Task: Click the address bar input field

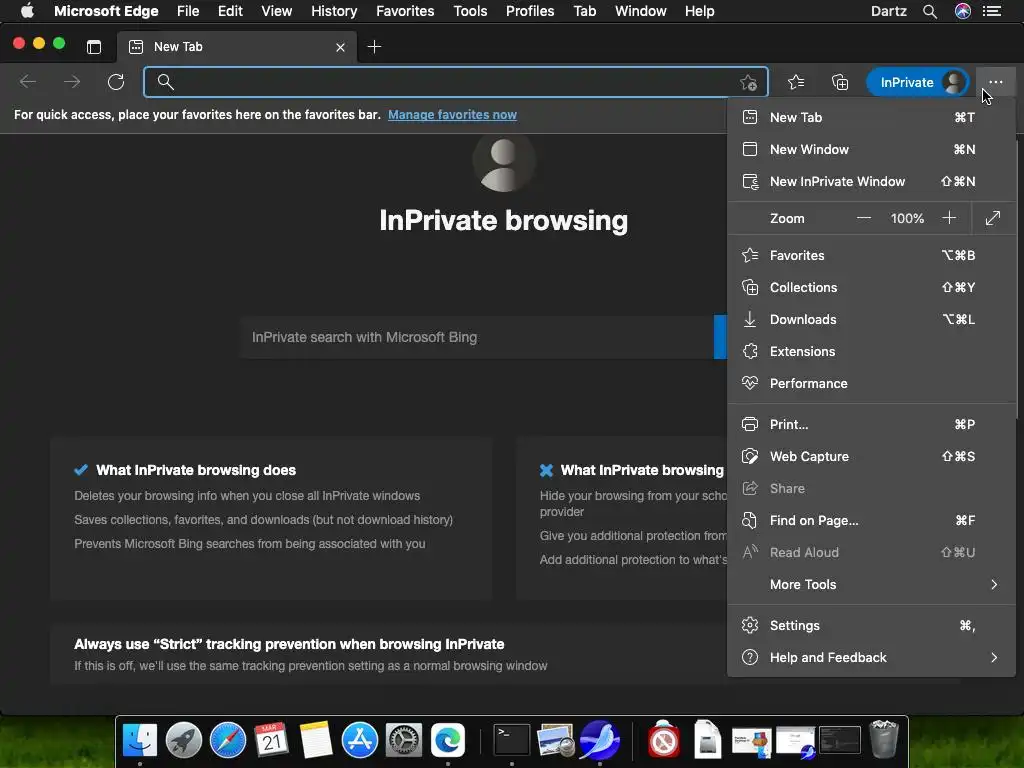Action: point(455,82)
